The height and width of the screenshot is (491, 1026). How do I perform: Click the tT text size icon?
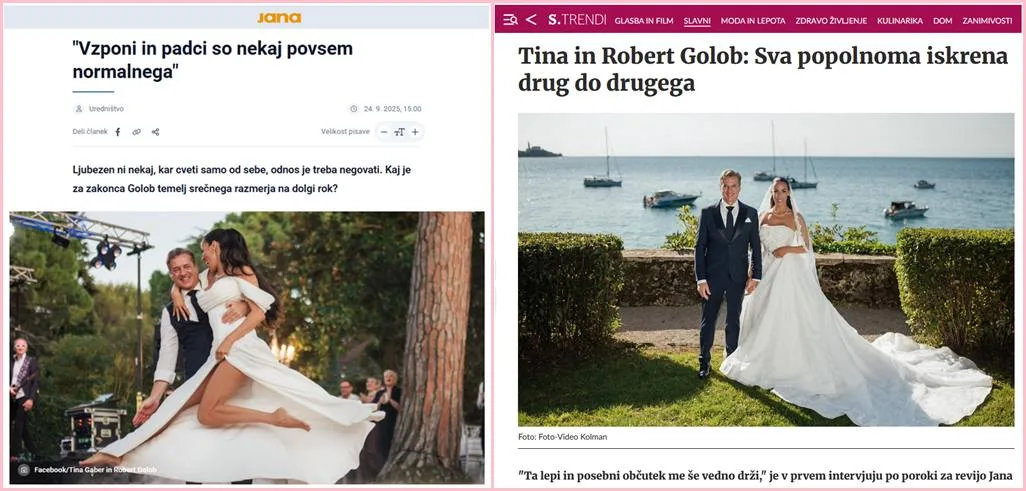pyautogui.click(x=399, y=132)
